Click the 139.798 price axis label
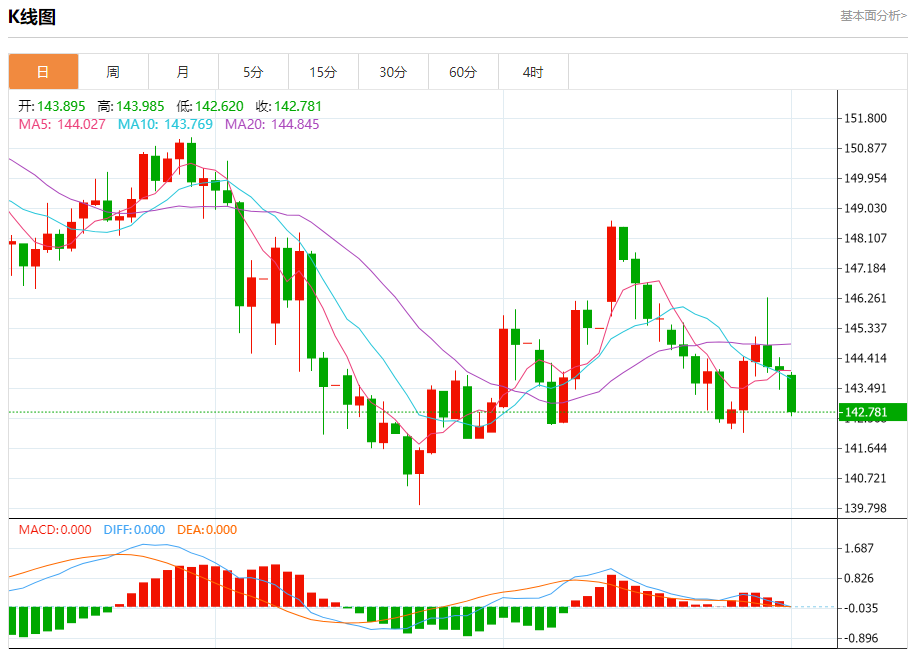Screen dimensions: 913x649 click(x=866, y=508)
